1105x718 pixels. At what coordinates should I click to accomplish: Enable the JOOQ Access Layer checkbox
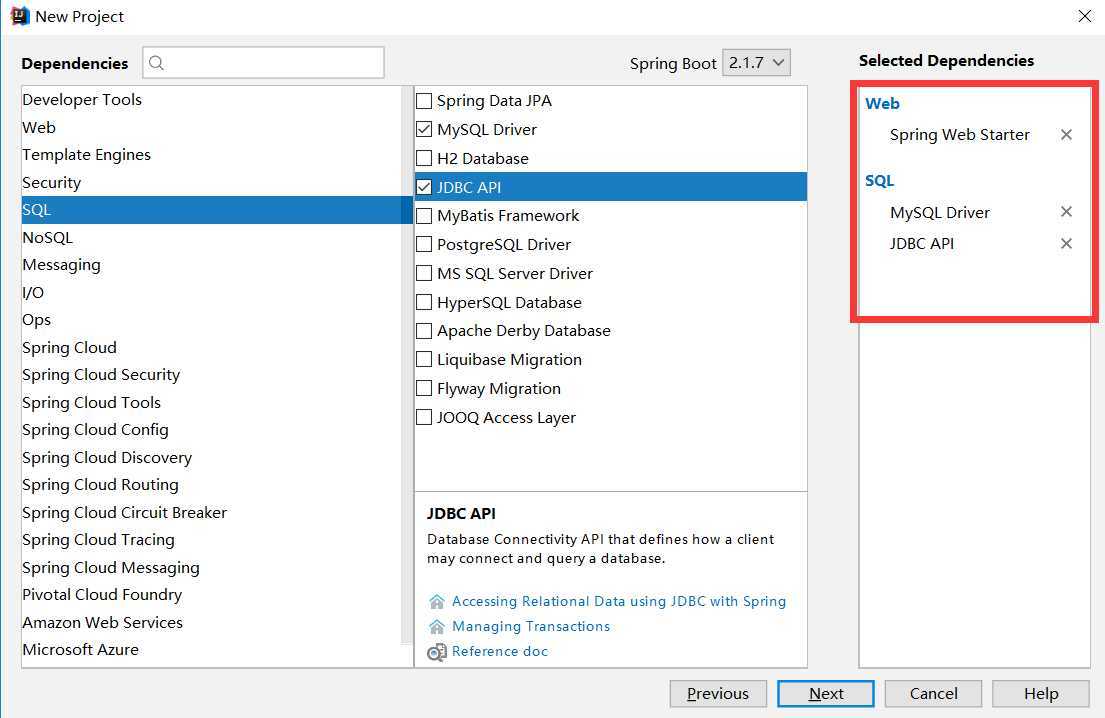(424, 417)
